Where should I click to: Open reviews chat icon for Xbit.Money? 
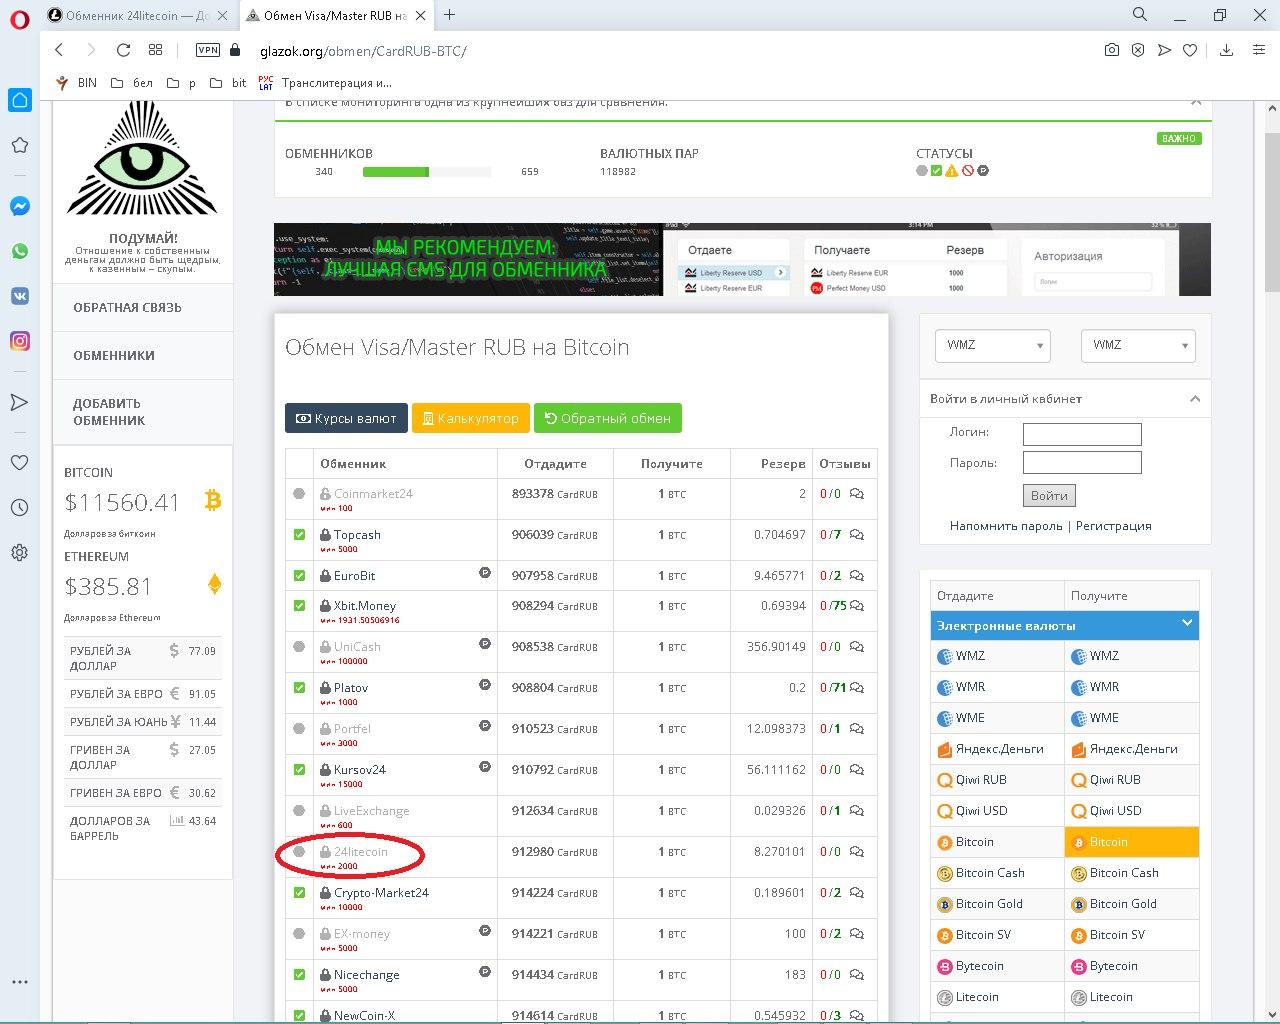click(x=857, y=606)
